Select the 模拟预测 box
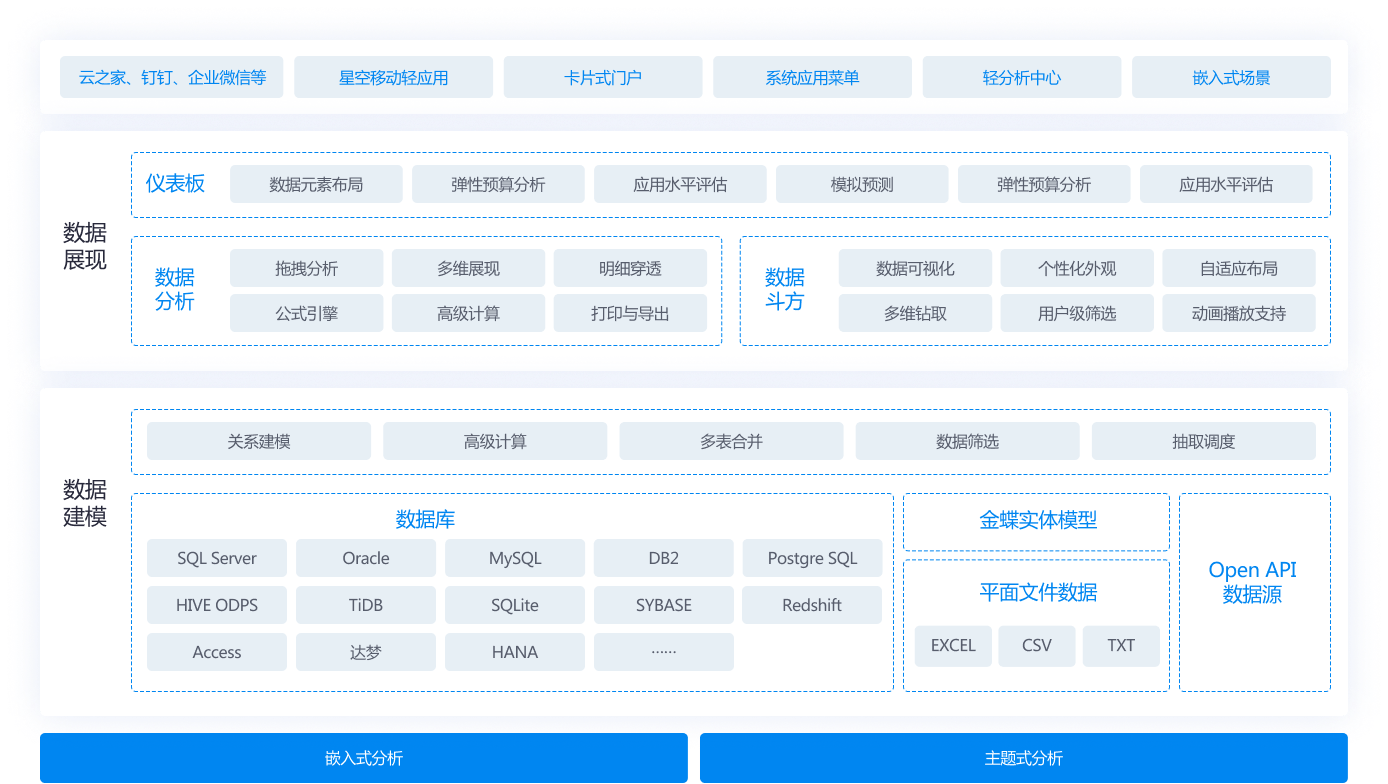Viewport: 1388px width, 784px height. (x=862, y=184)
